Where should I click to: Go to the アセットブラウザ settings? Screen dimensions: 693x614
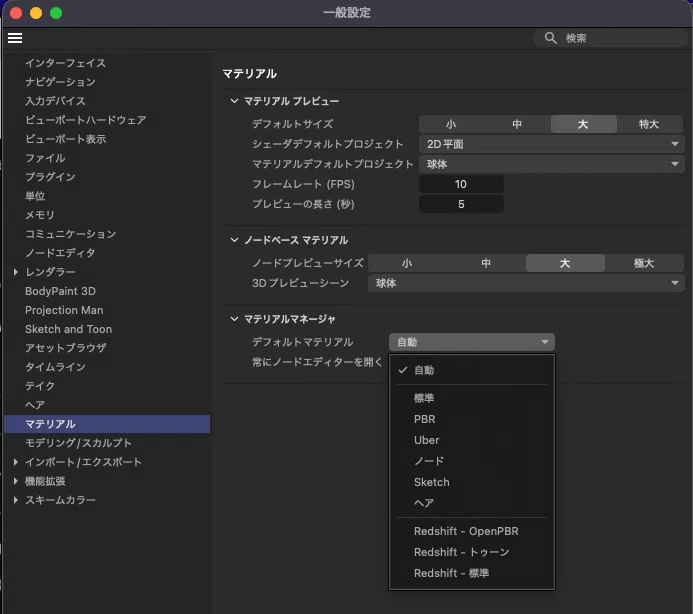click(67, 348)
